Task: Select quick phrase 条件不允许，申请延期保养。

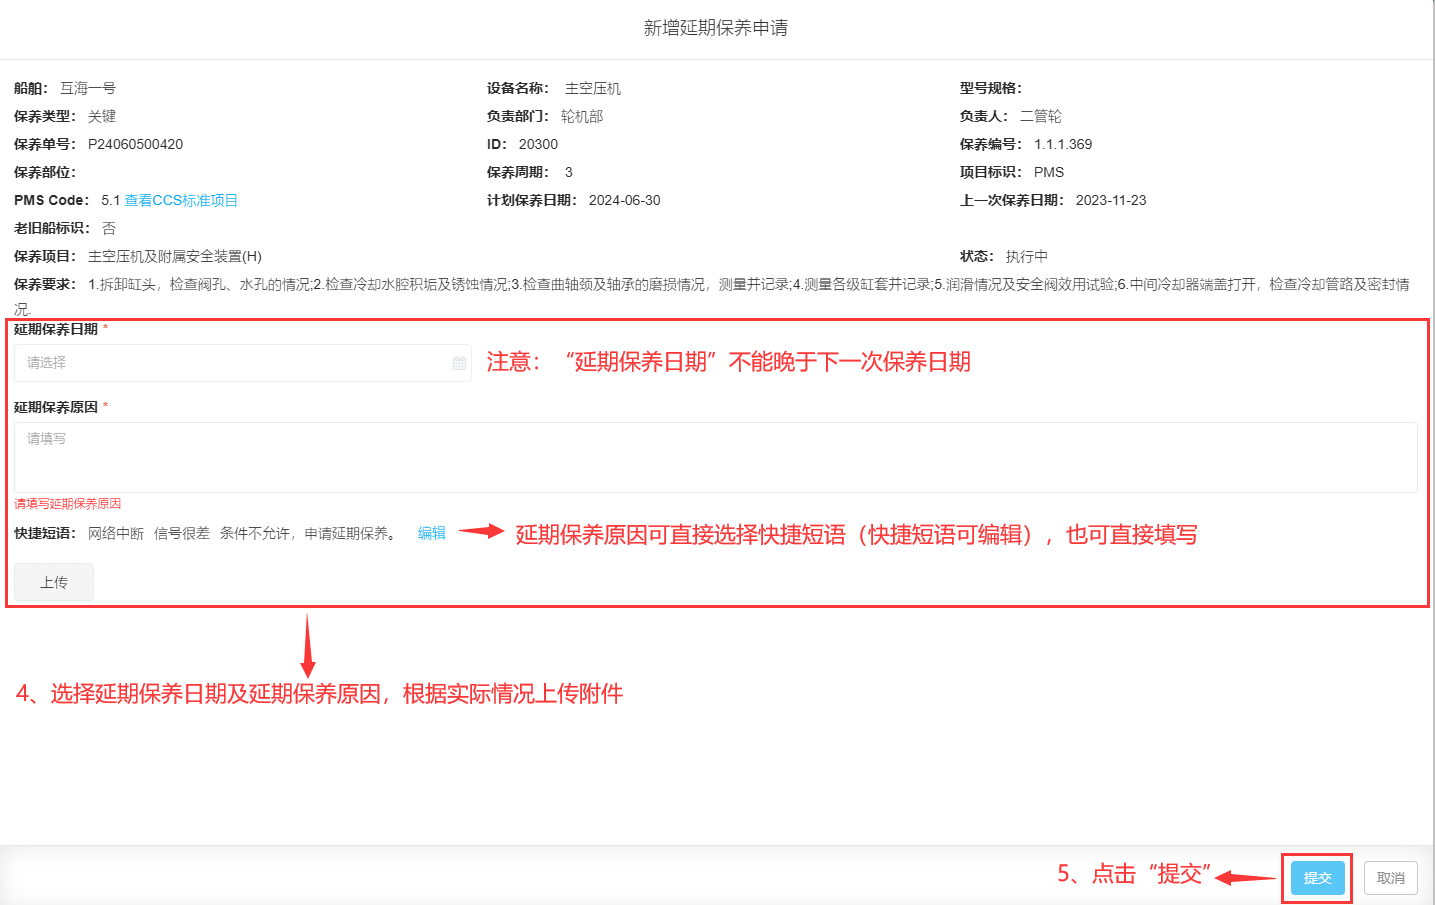Action: pyautogui.click(x=308, y=534)
